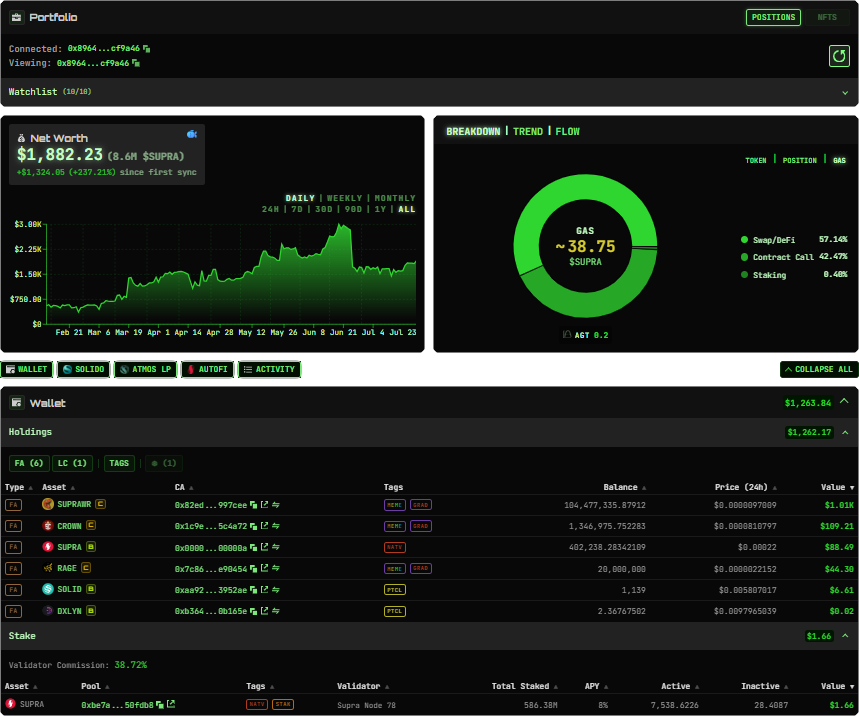Image resolution: width=859 pixels, height=716 pixels.
Task: Open stake pool external link
Action: tap(171, 704)
